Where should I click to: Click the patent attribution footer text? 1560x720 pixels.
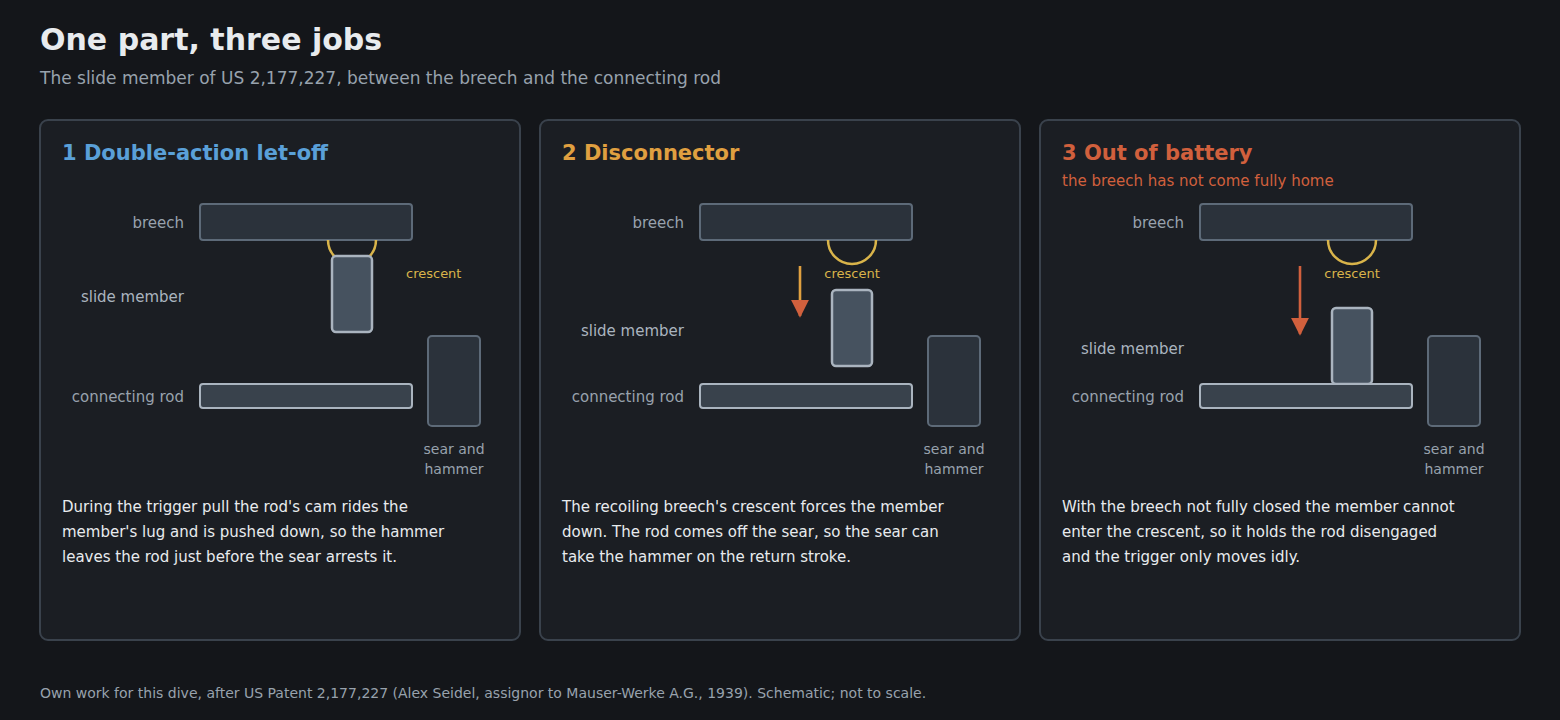click(483, 693)
